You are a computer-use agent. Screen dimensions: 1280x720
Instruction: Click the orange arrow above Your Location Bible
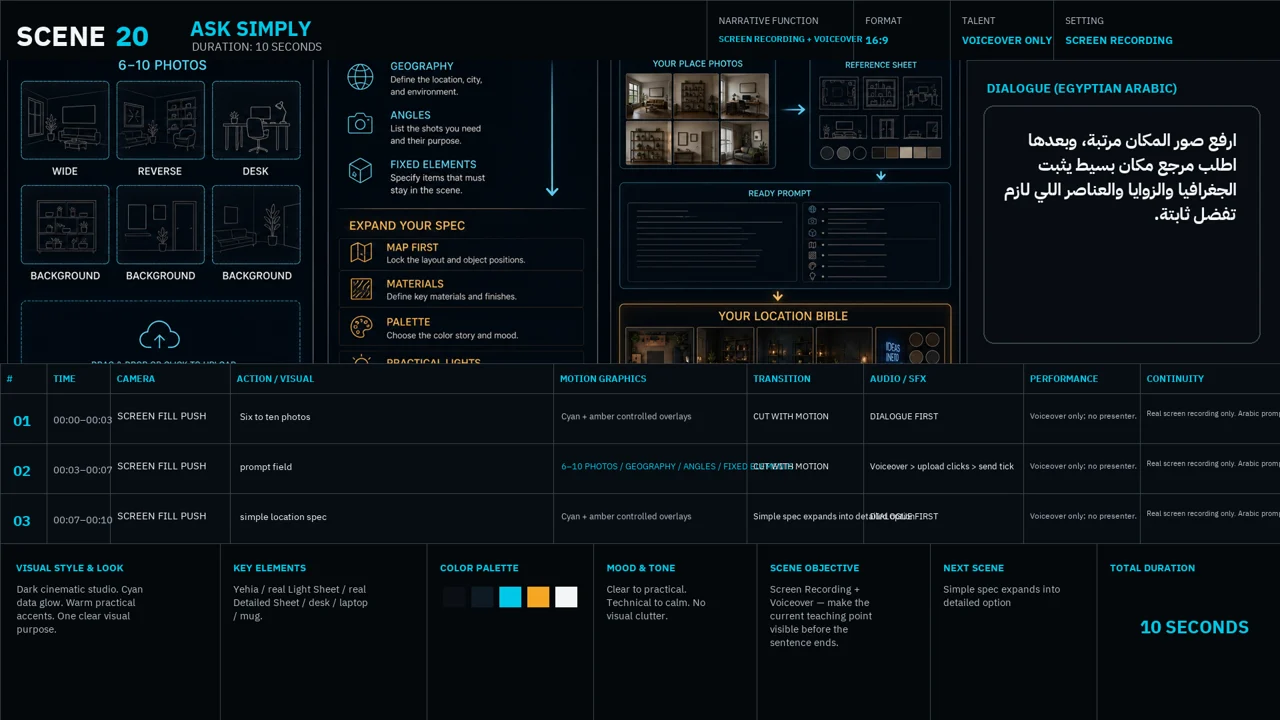(x=778, y=296)
